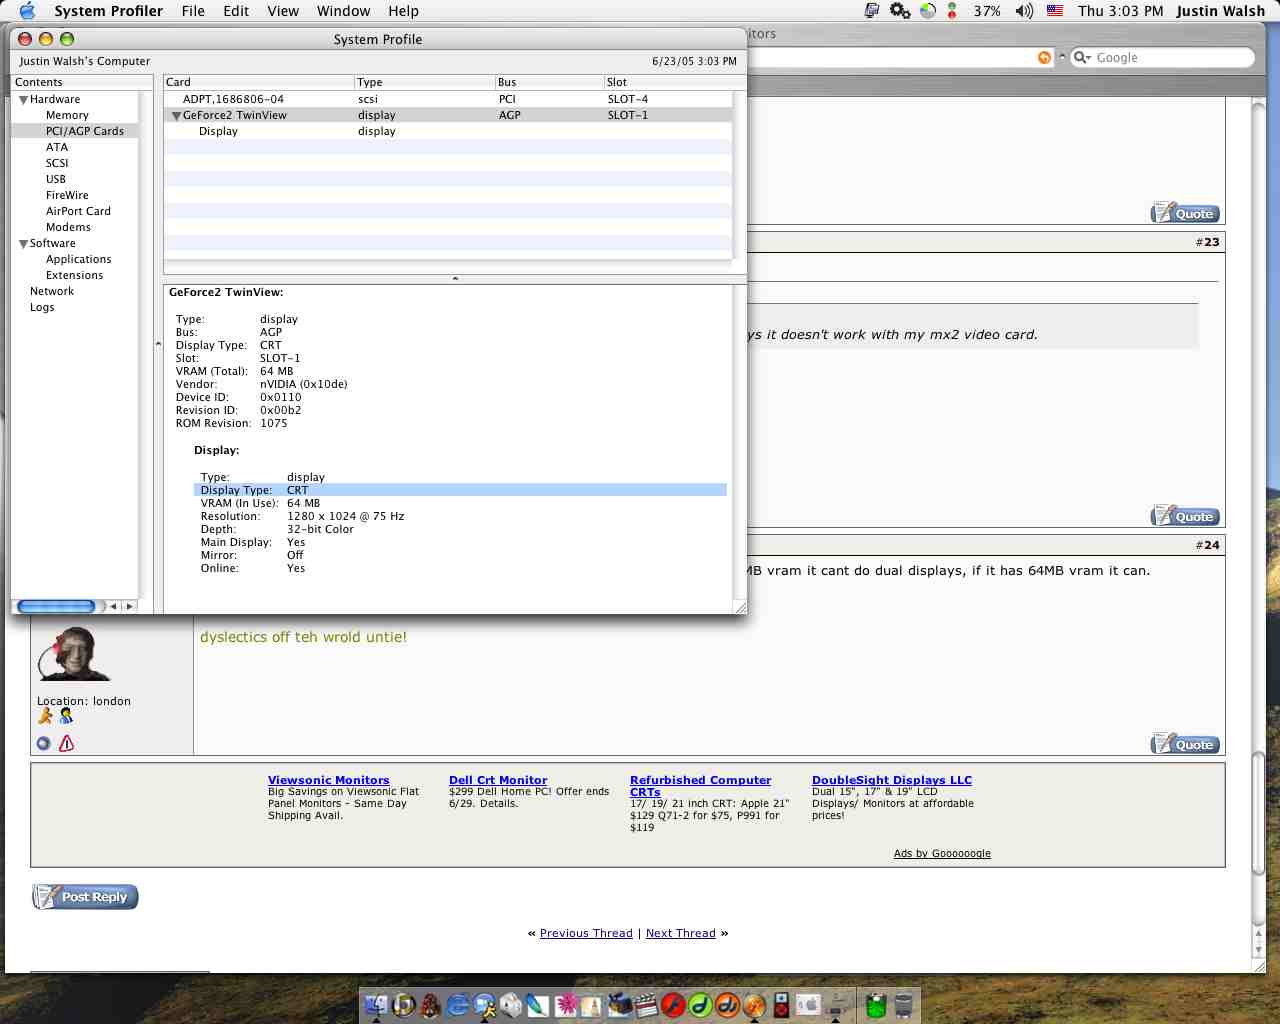1280x1024 pixels.
Task: Click the pie-chart status icon in menu bar
Action: click(928, 11)
